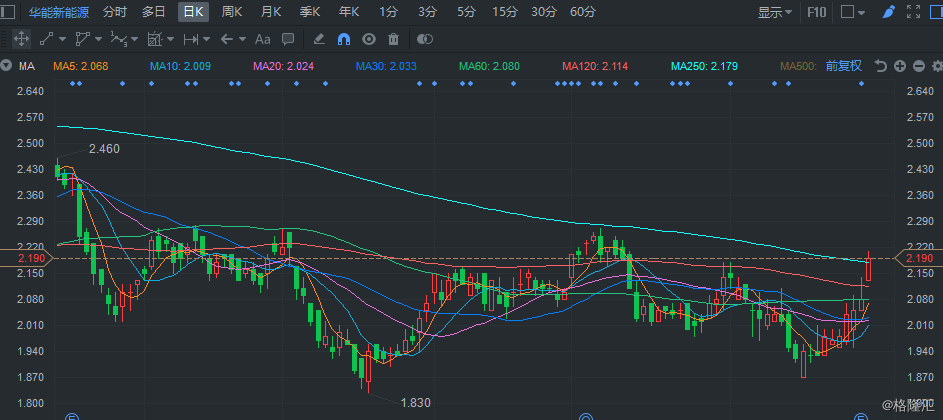
Task: Delete drawings with the trash icon
Action: pyautogui.click(x=393, y=39)
